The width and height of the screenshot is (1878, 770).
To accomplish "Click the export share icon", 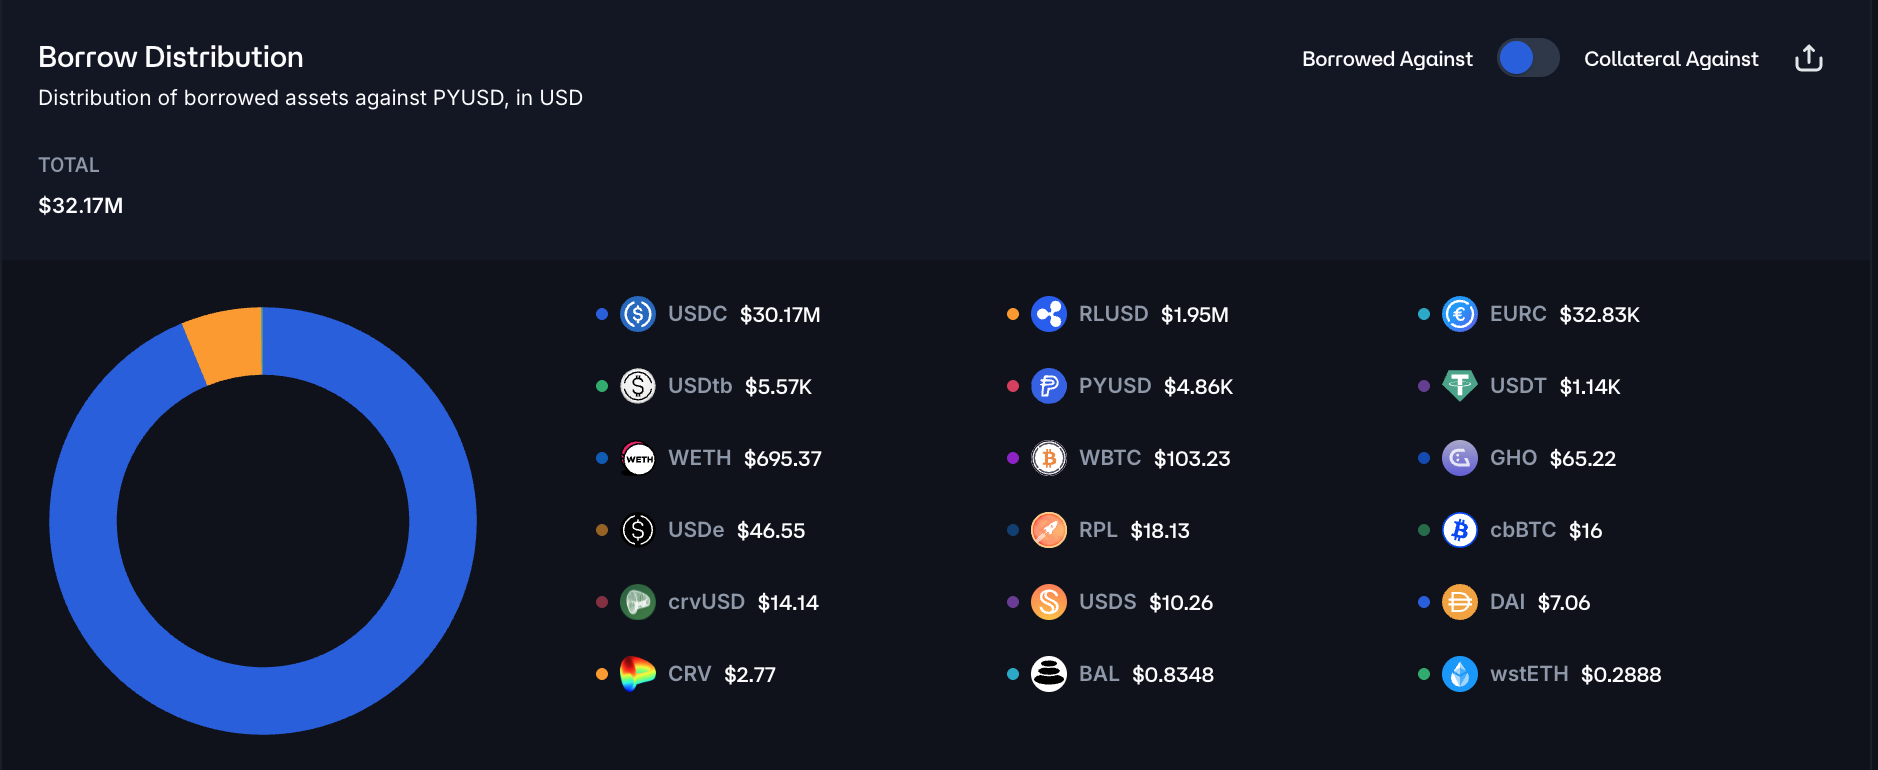I will [1808, 59].
